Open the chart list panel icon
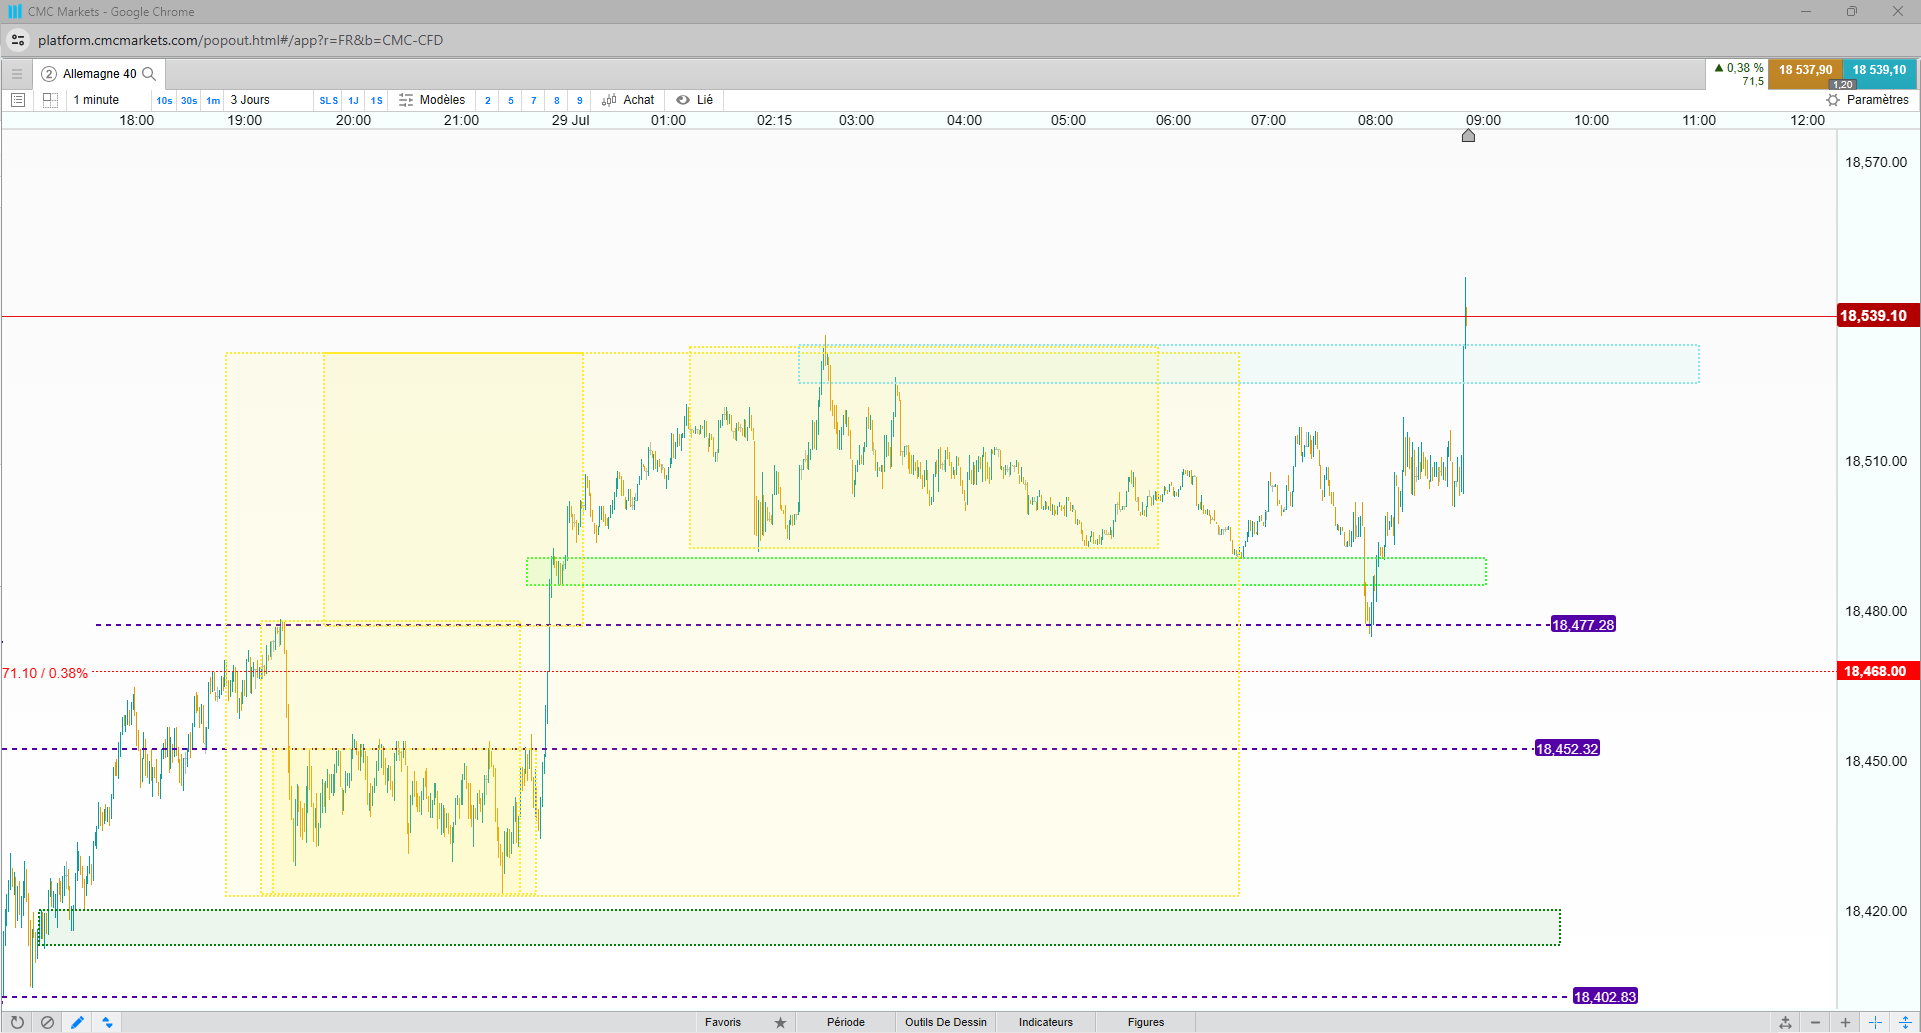 (x=18, y=100)
